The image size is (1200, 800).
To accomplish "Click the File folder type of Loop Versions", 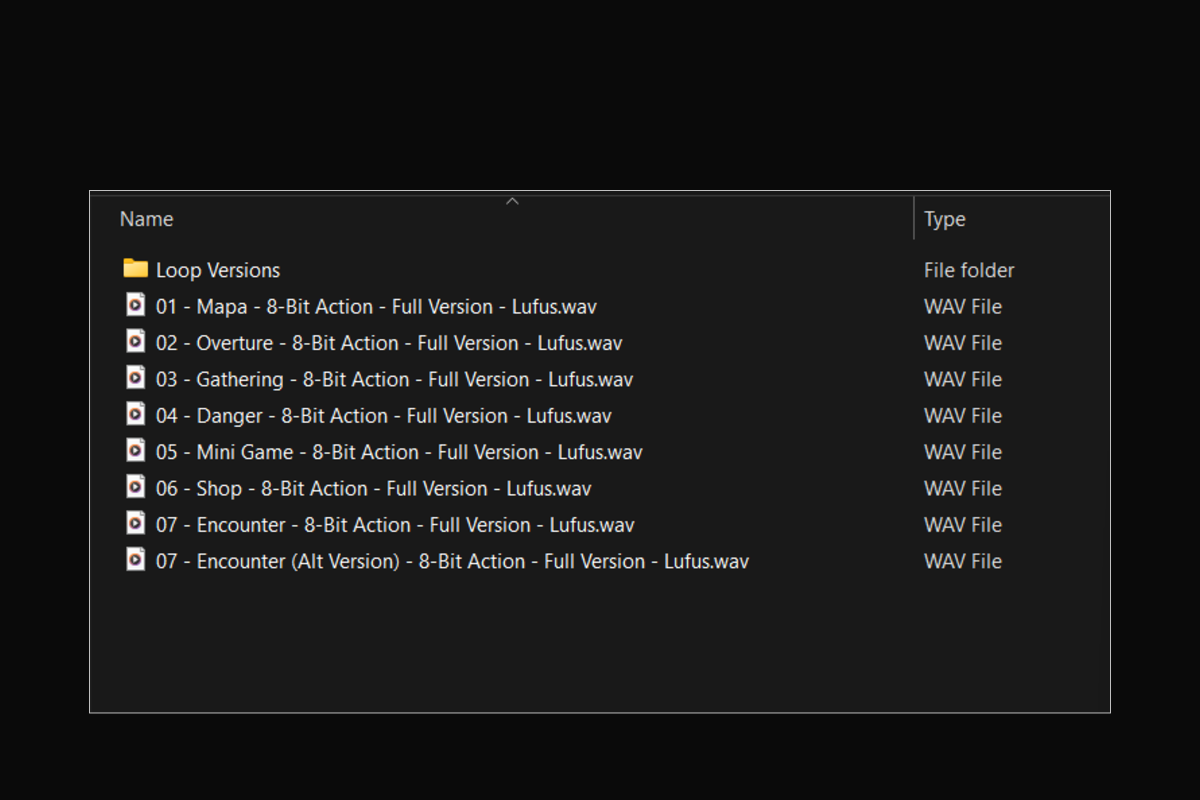I will 969,270.
